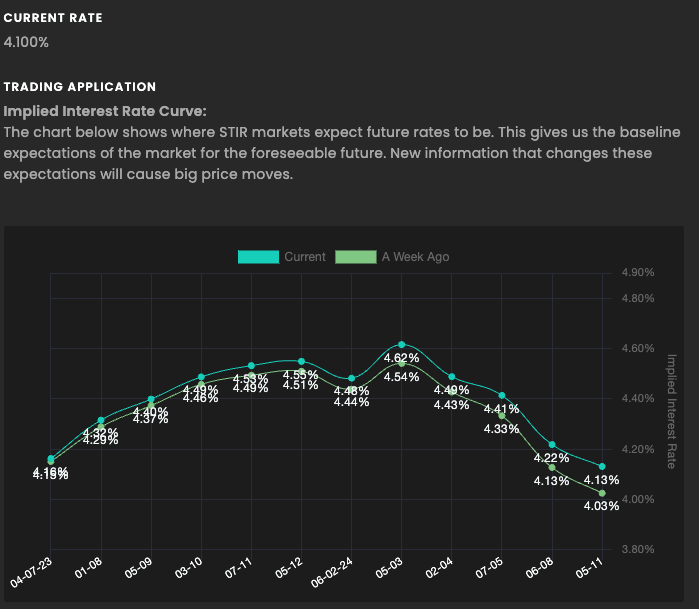
Task: Select the week-ago 4.33% point at 07-05
Action: [x=502, y=416]
